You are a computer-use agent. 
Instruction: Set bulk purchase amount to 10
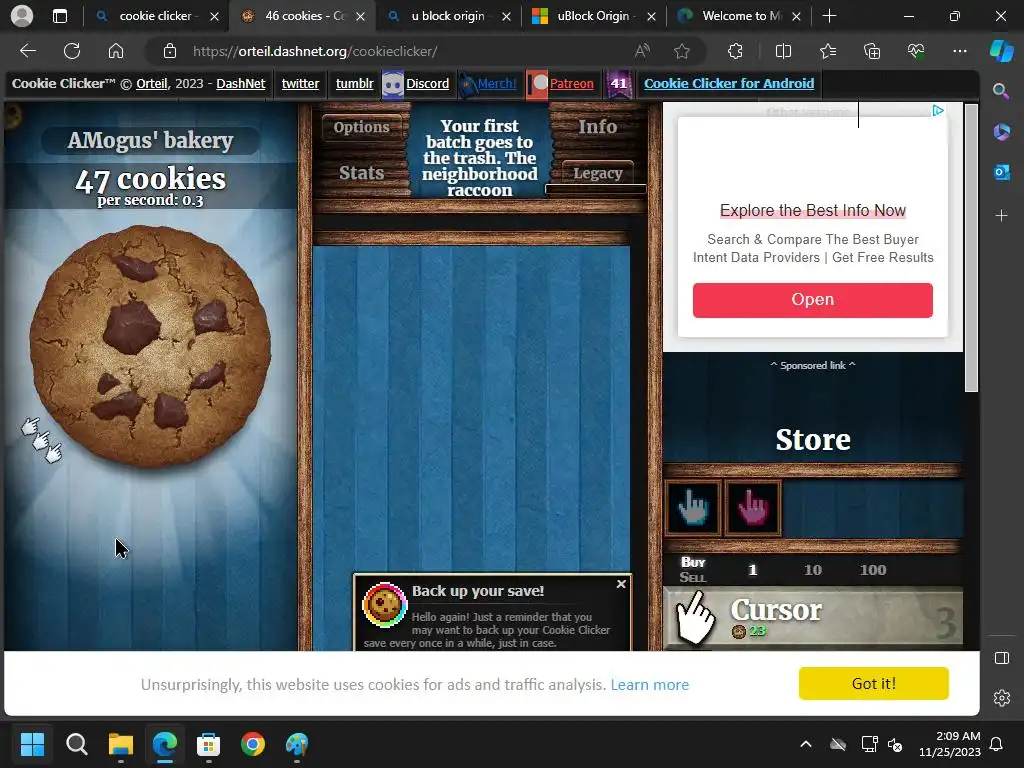(812, 569)
